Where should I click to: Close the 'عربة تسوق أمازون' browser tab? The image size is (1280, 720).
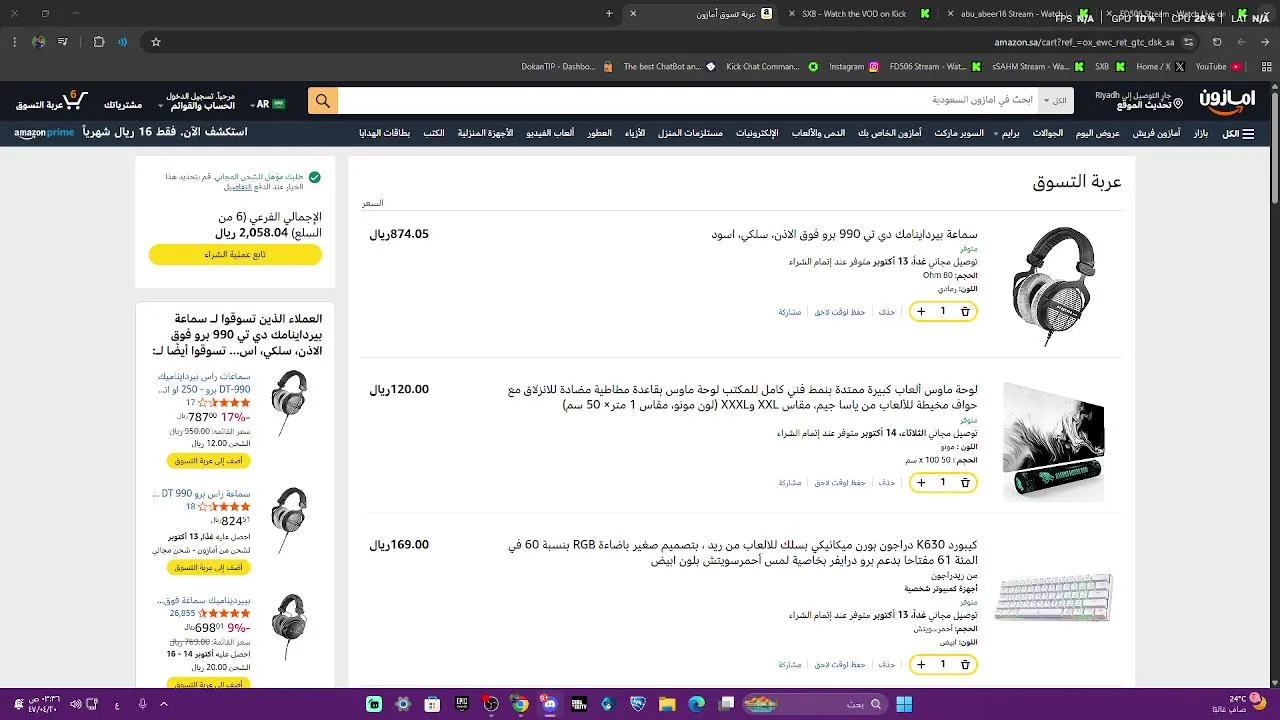632,14
